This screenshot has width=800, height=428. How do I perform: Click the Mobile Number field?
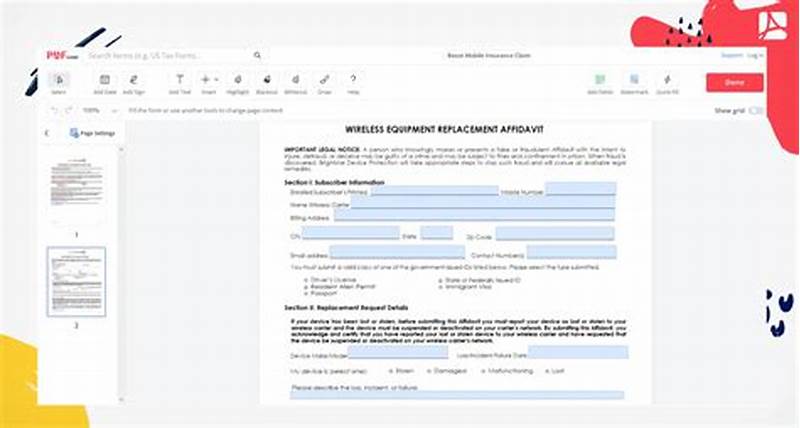pos(581,189)
